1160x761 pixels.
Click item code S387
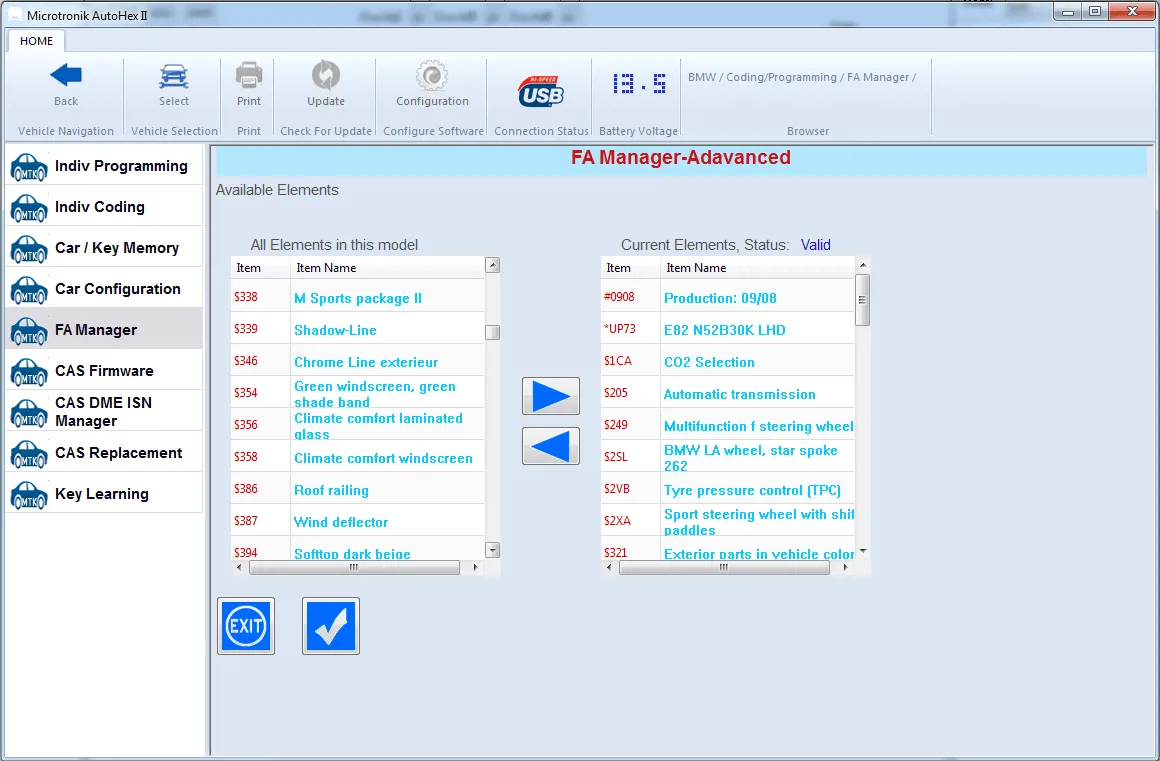(x=246, y=521)
